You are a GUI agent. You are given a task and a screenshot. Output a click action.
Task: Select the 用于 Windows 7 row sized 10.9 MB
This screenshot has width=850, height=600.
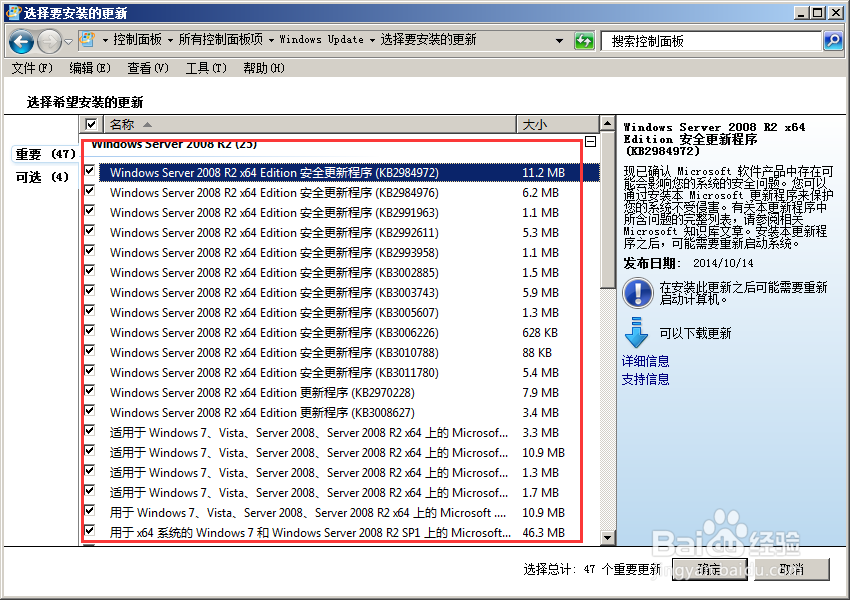pos(349,513)
